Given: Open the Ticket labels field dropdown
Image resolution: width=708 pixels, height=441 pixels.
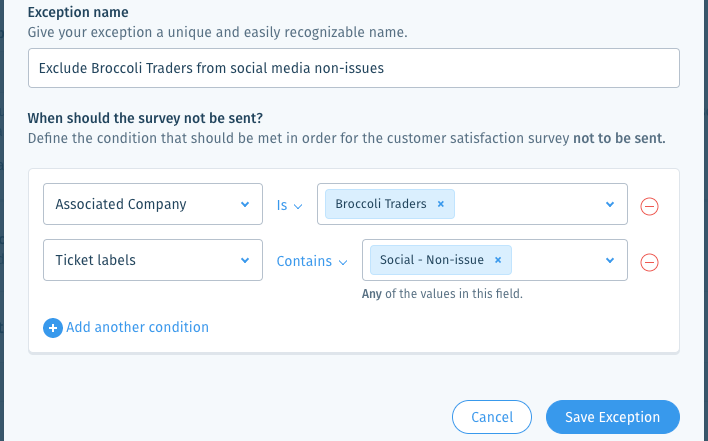Looking at the screenshot, I should pyautogui.click(x=153, y=260).
